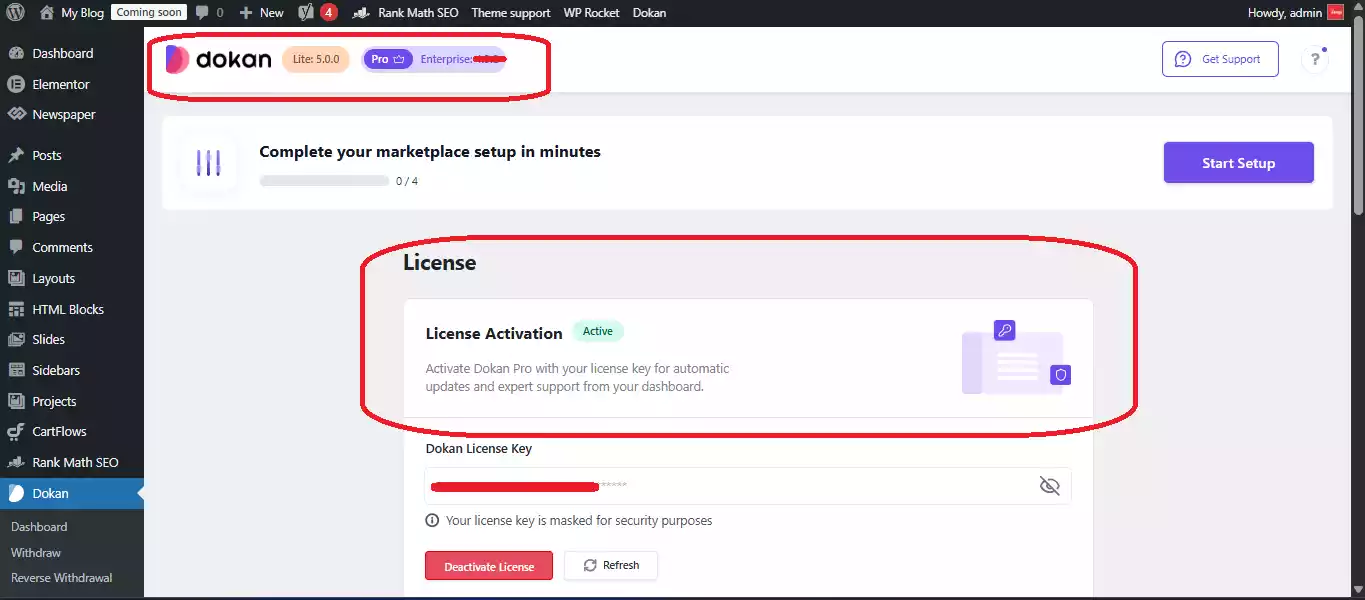Open Dokan admin bar menu
The image size is (1365, 600).
650,13
